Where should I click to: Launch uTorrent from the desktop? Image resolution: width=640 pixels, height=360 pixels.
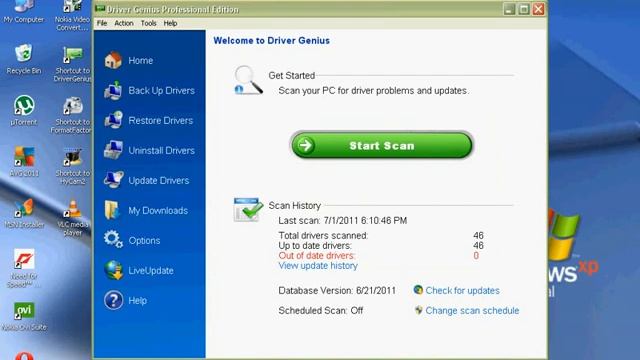point(24,110)
